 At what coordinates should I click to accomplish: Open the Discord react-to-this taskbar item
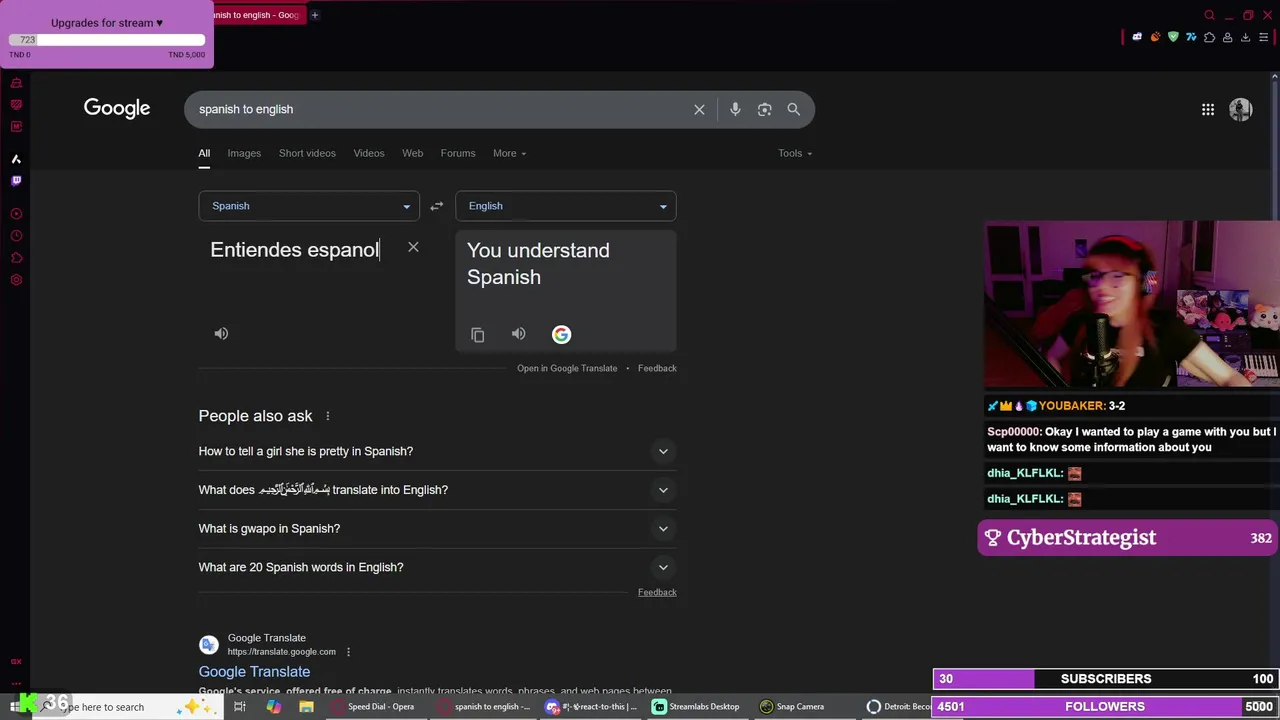[592, 707]
